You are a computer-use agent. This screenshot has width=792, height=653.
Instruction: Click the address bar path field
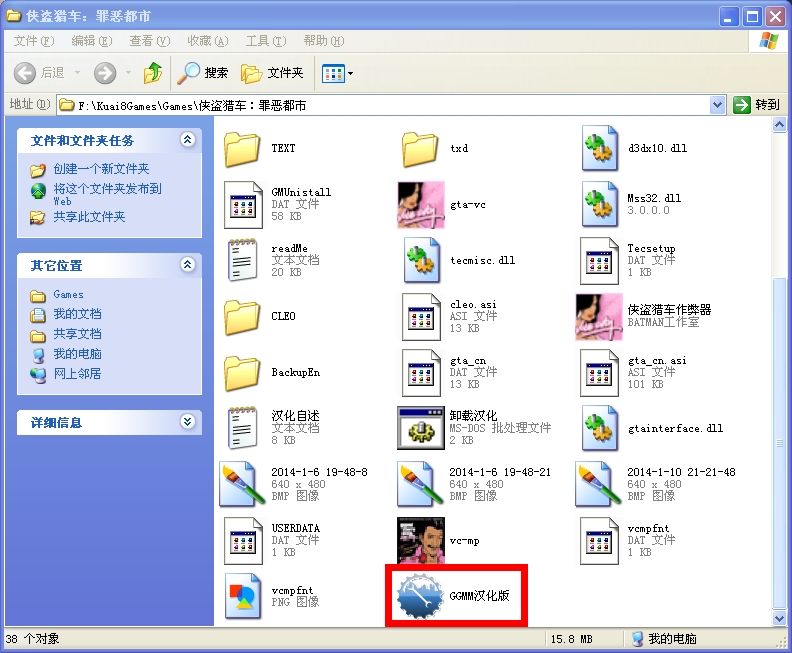384,105
